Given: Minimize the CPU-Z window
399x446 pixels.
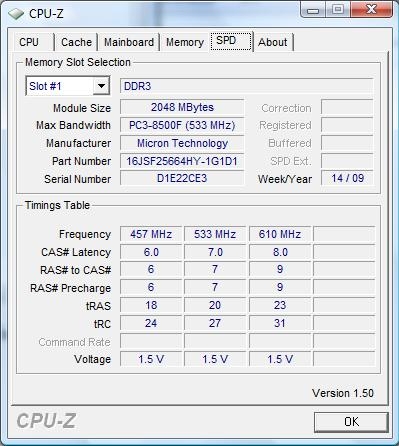Looking at the screenshot, I should pyautogui.click(x=313, y=9).
